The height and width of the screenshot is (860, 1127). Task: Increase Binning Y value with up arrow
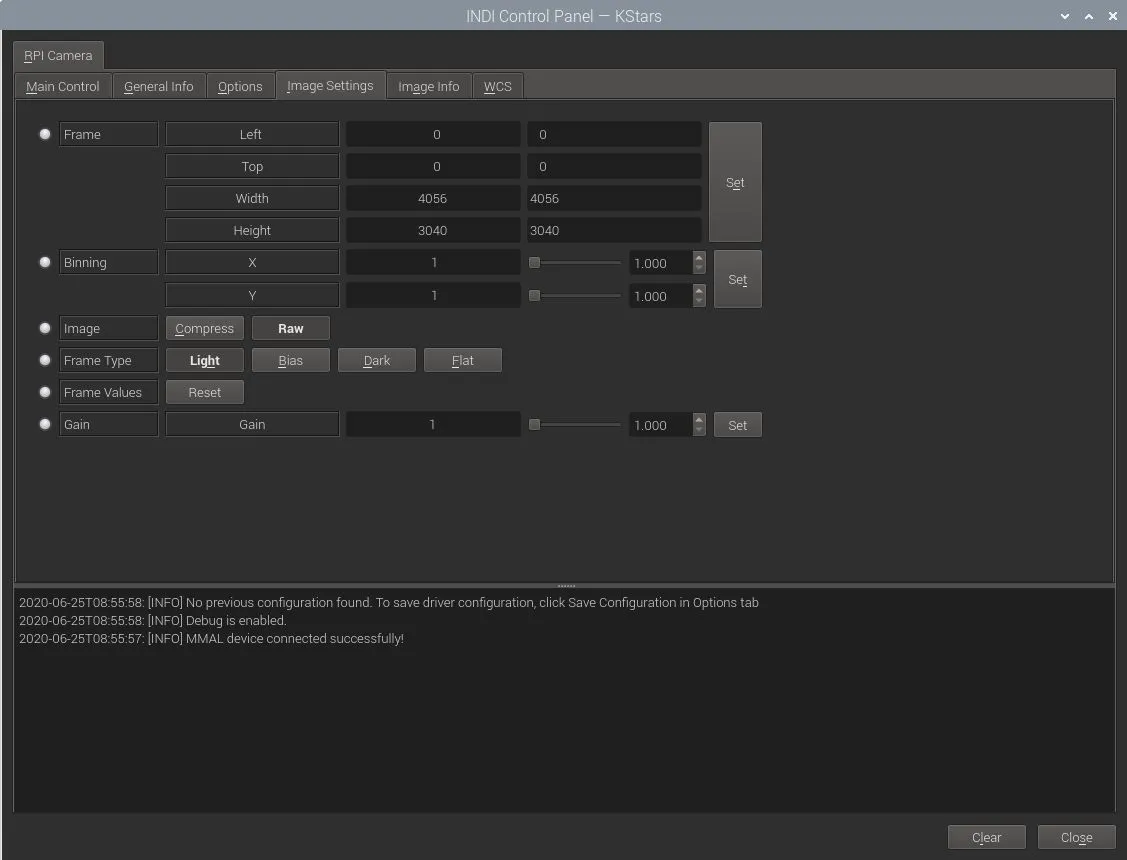coord(699,290)
